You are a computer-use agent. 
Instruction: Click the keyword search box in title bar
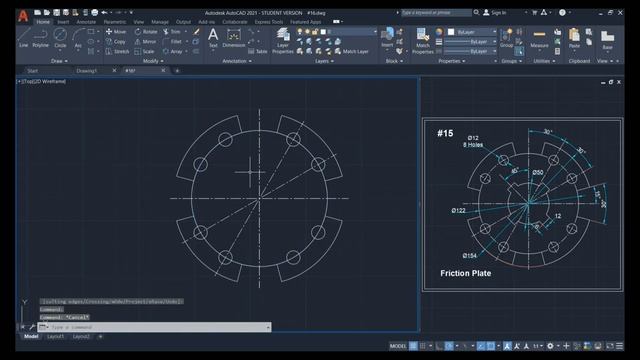(436, 13)
